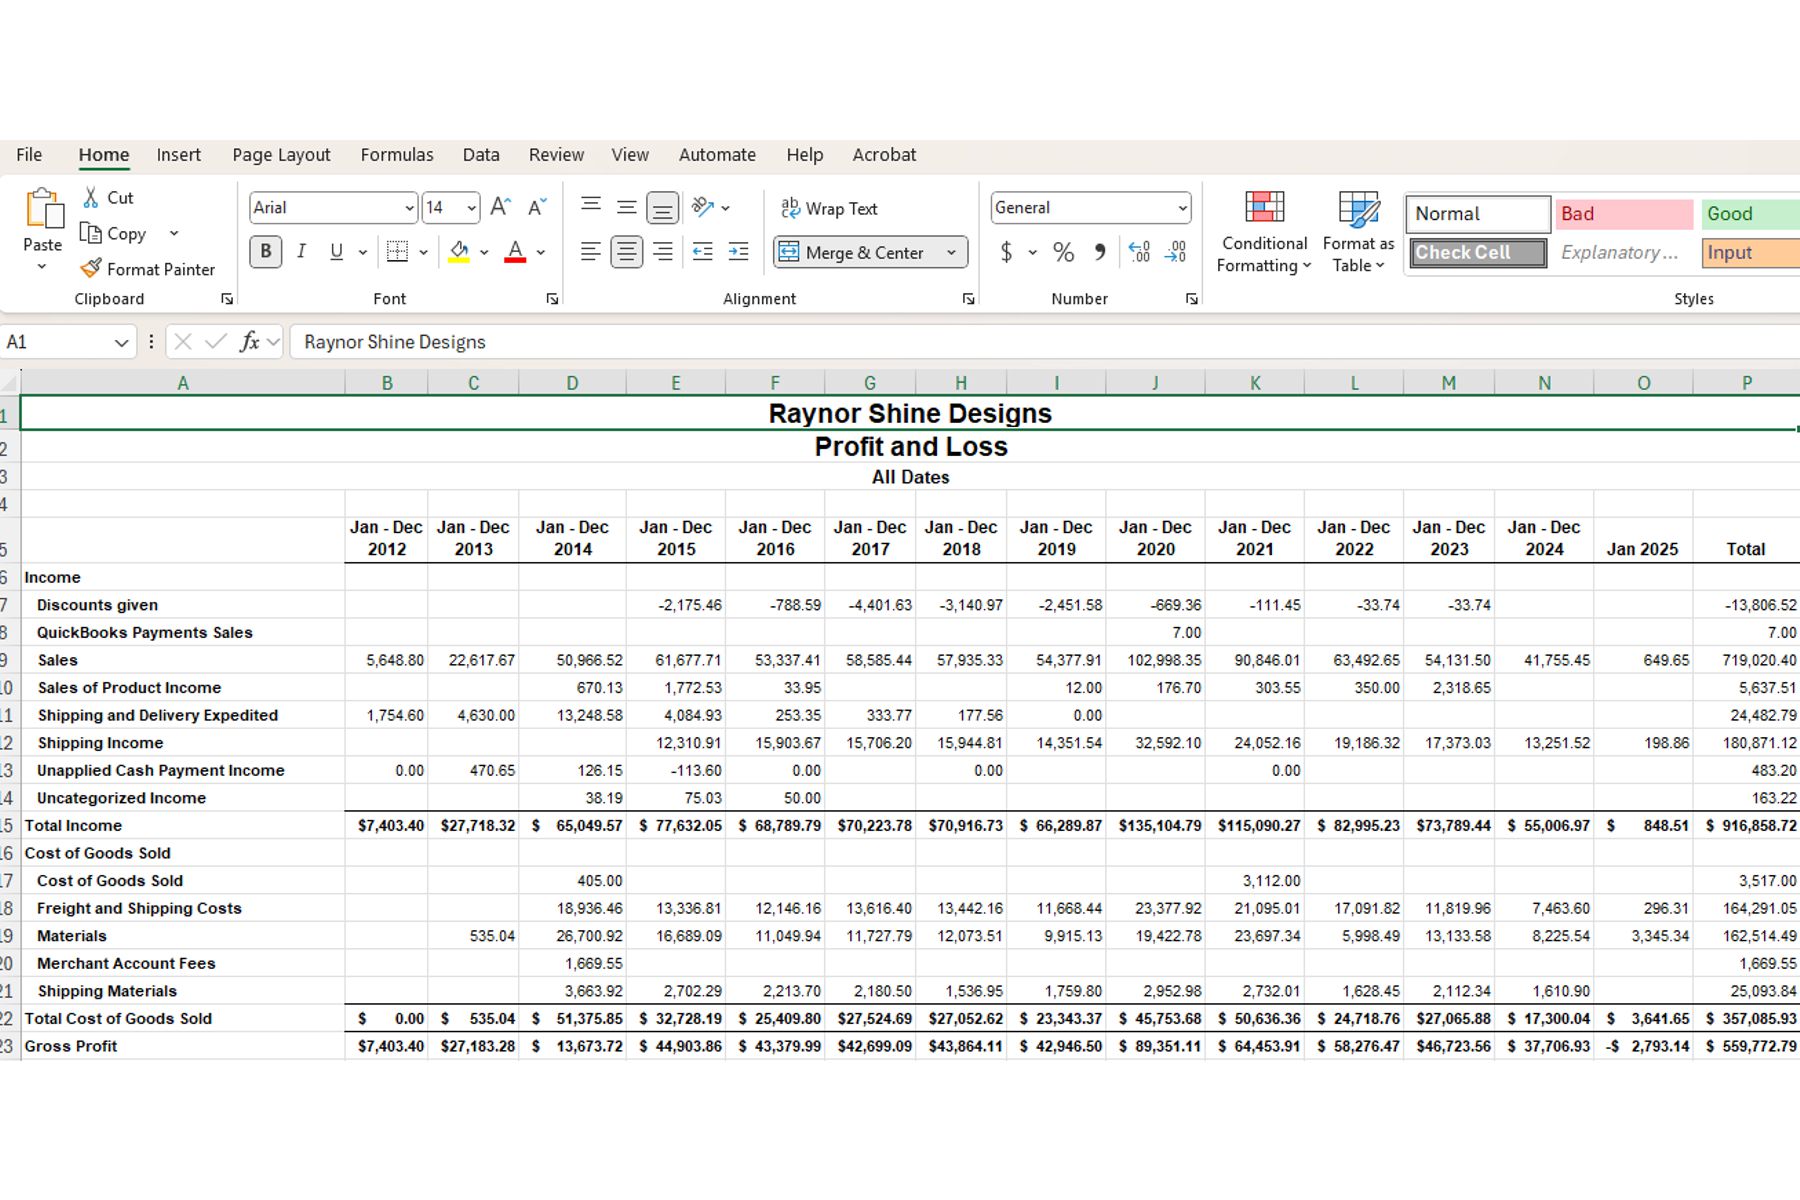Apply Comma Style format
Screen dimensions: 1800x1200
click(x=1099, y=252)
